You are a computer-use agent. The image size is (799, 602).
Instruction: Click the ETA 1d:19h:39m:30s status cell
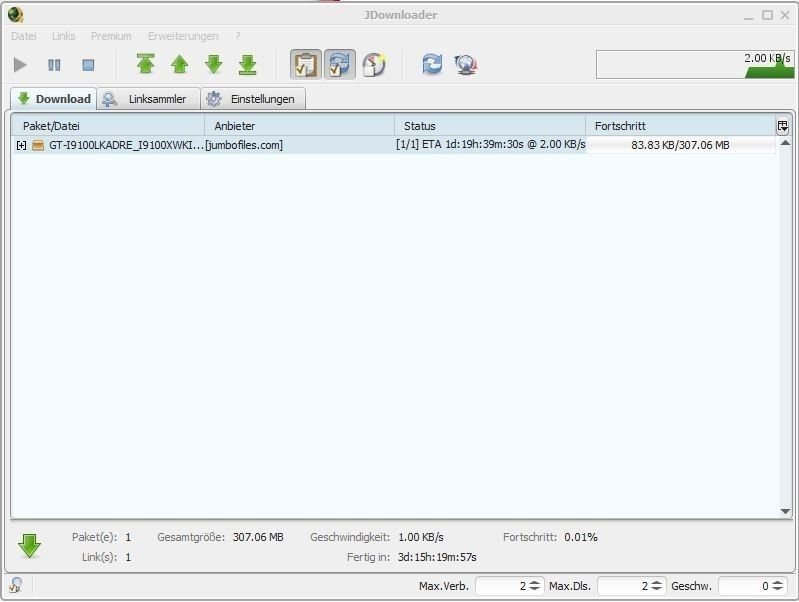490,144
